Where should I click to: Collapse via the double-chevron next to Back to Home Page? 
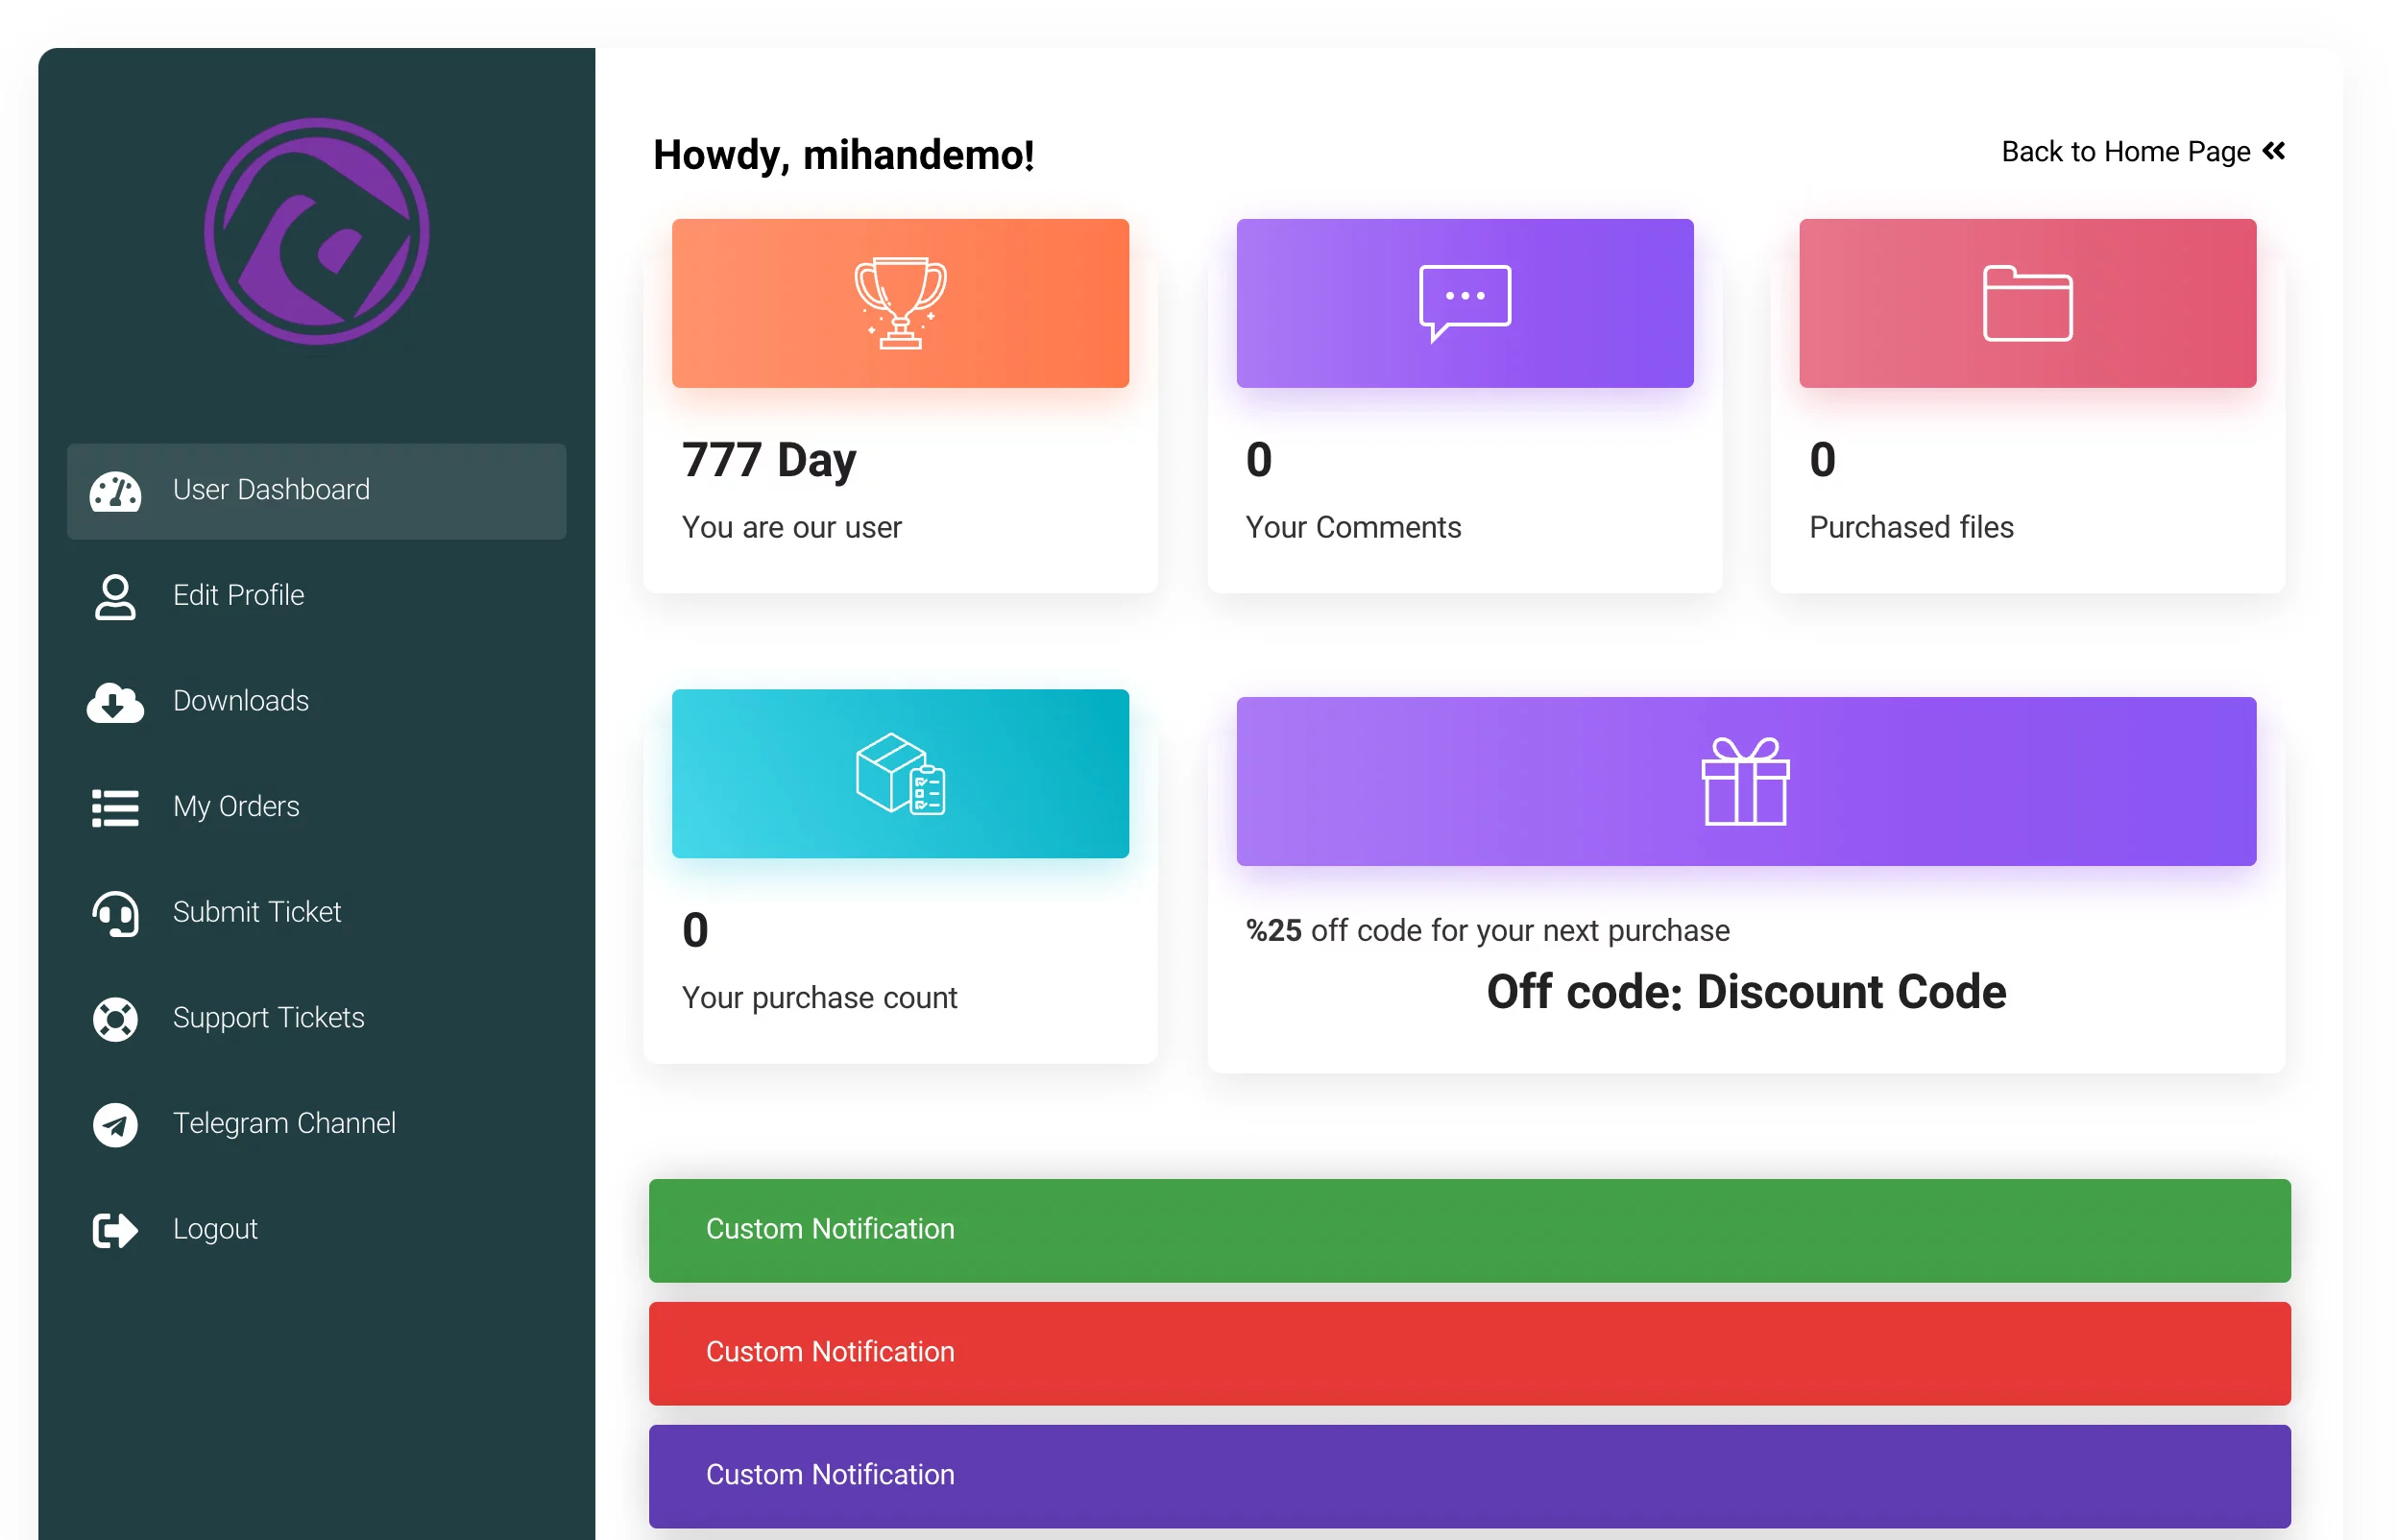[2275, 151]
